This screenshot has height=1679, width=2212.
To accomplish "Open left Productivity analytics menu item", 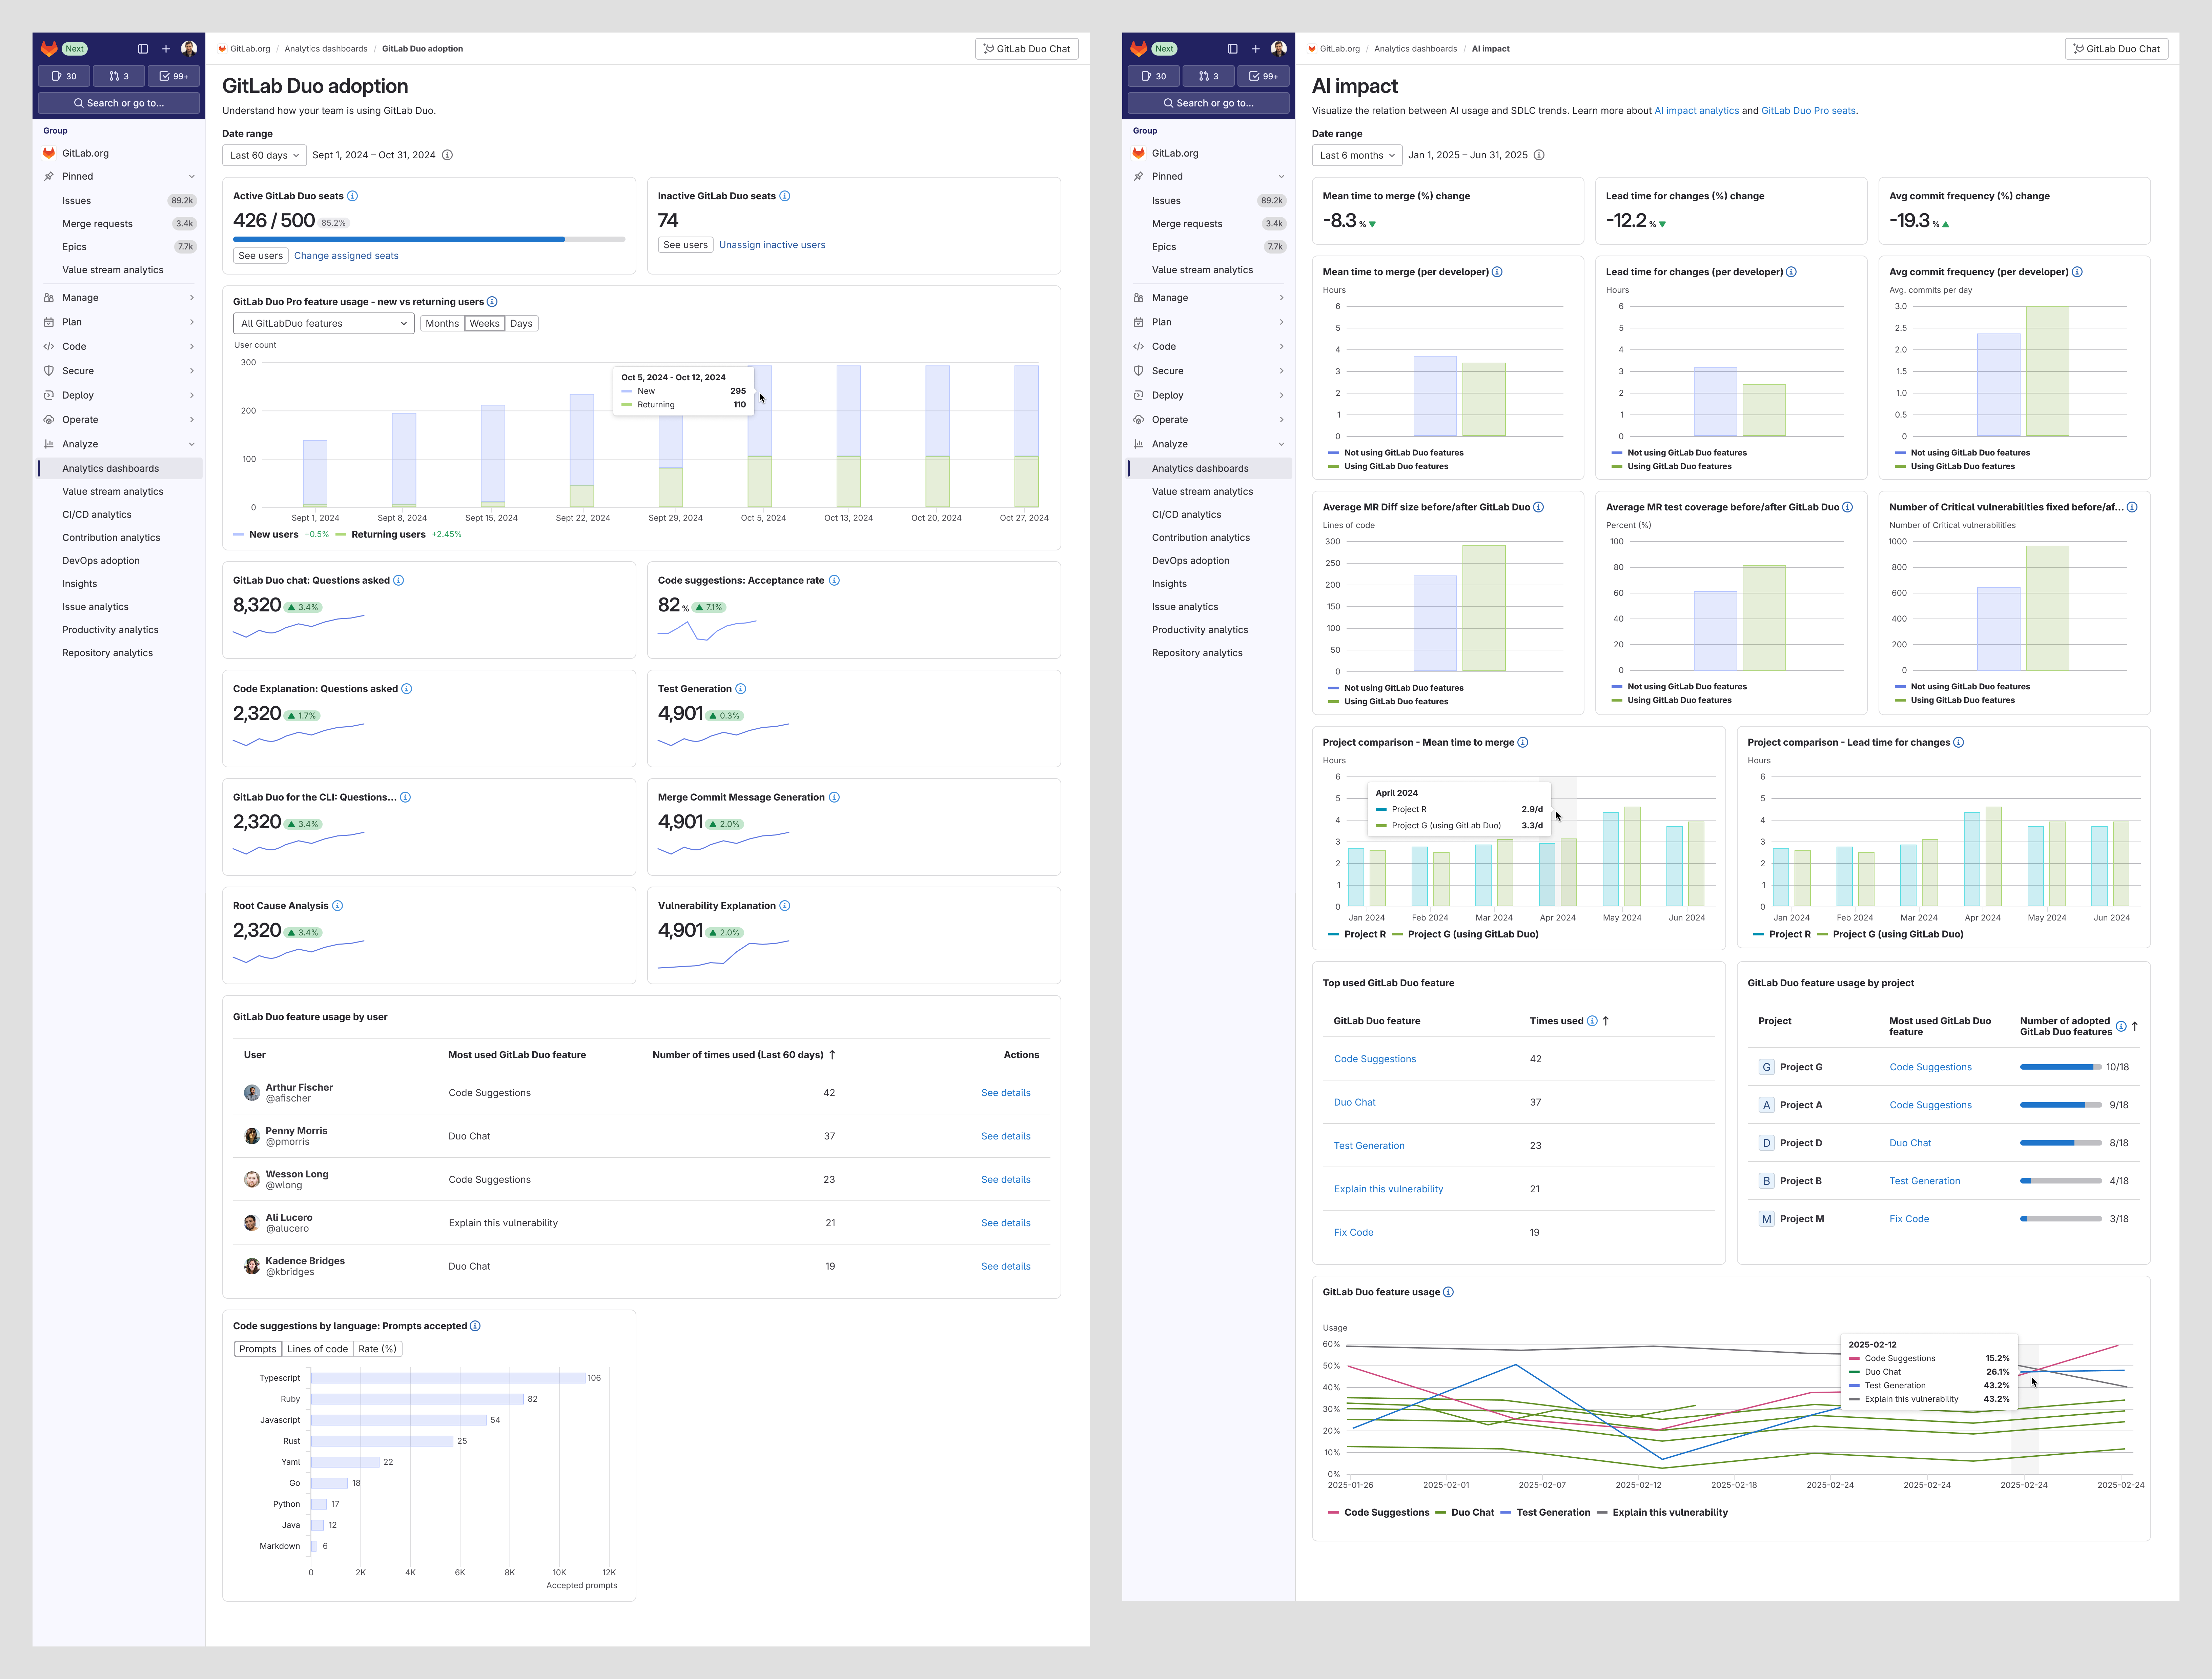I will pos(110,630).
